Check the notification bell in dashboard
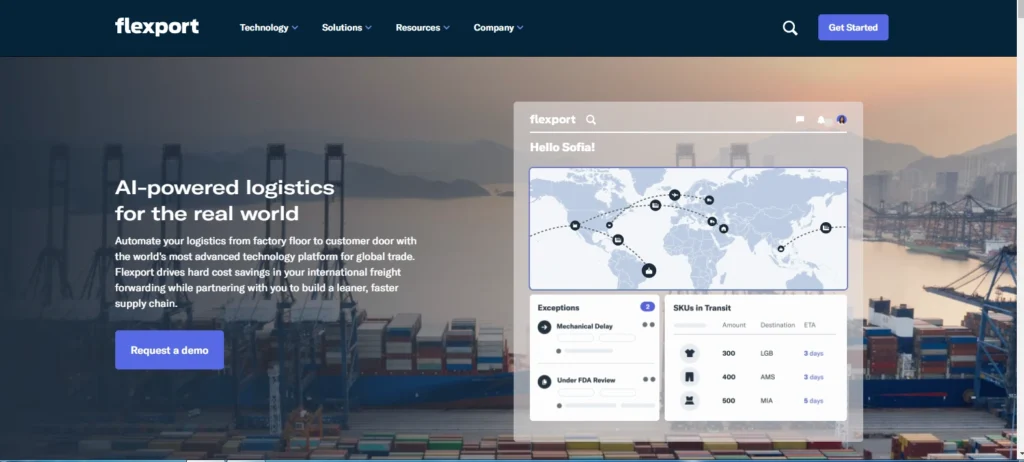The width and height of the screenshot is (1024, 462). [x=821, y=120]
